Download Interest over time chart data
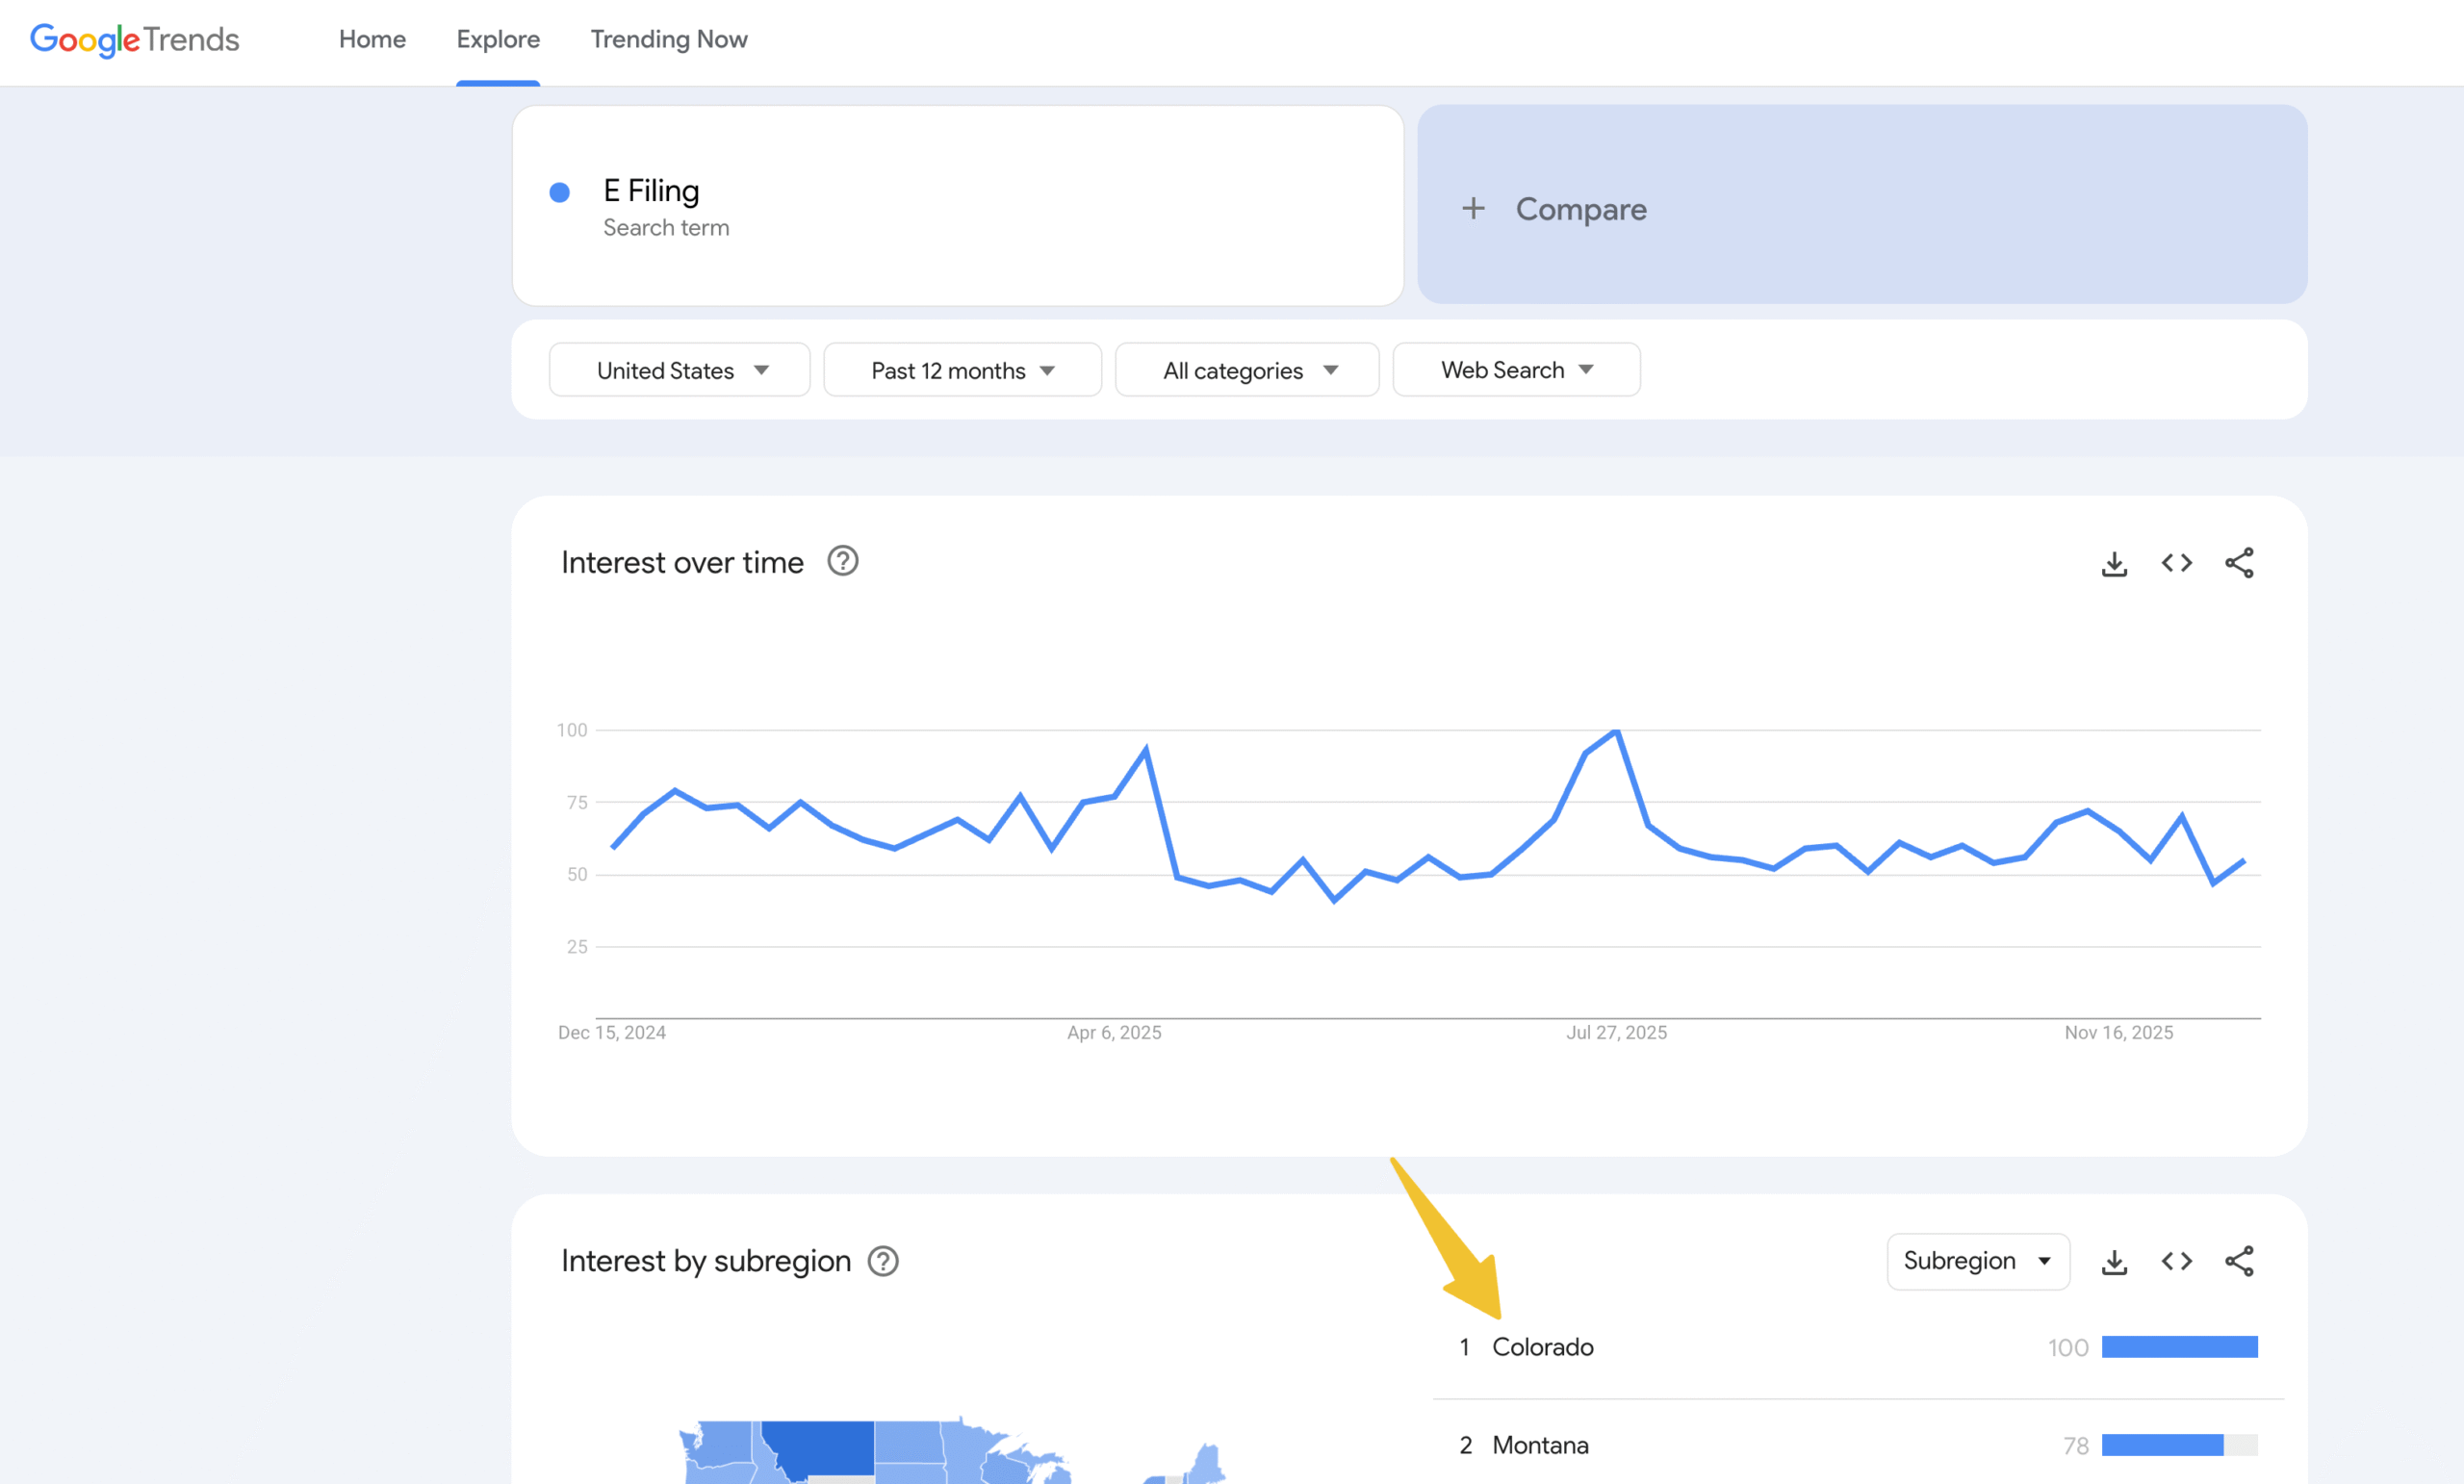 2113,563
